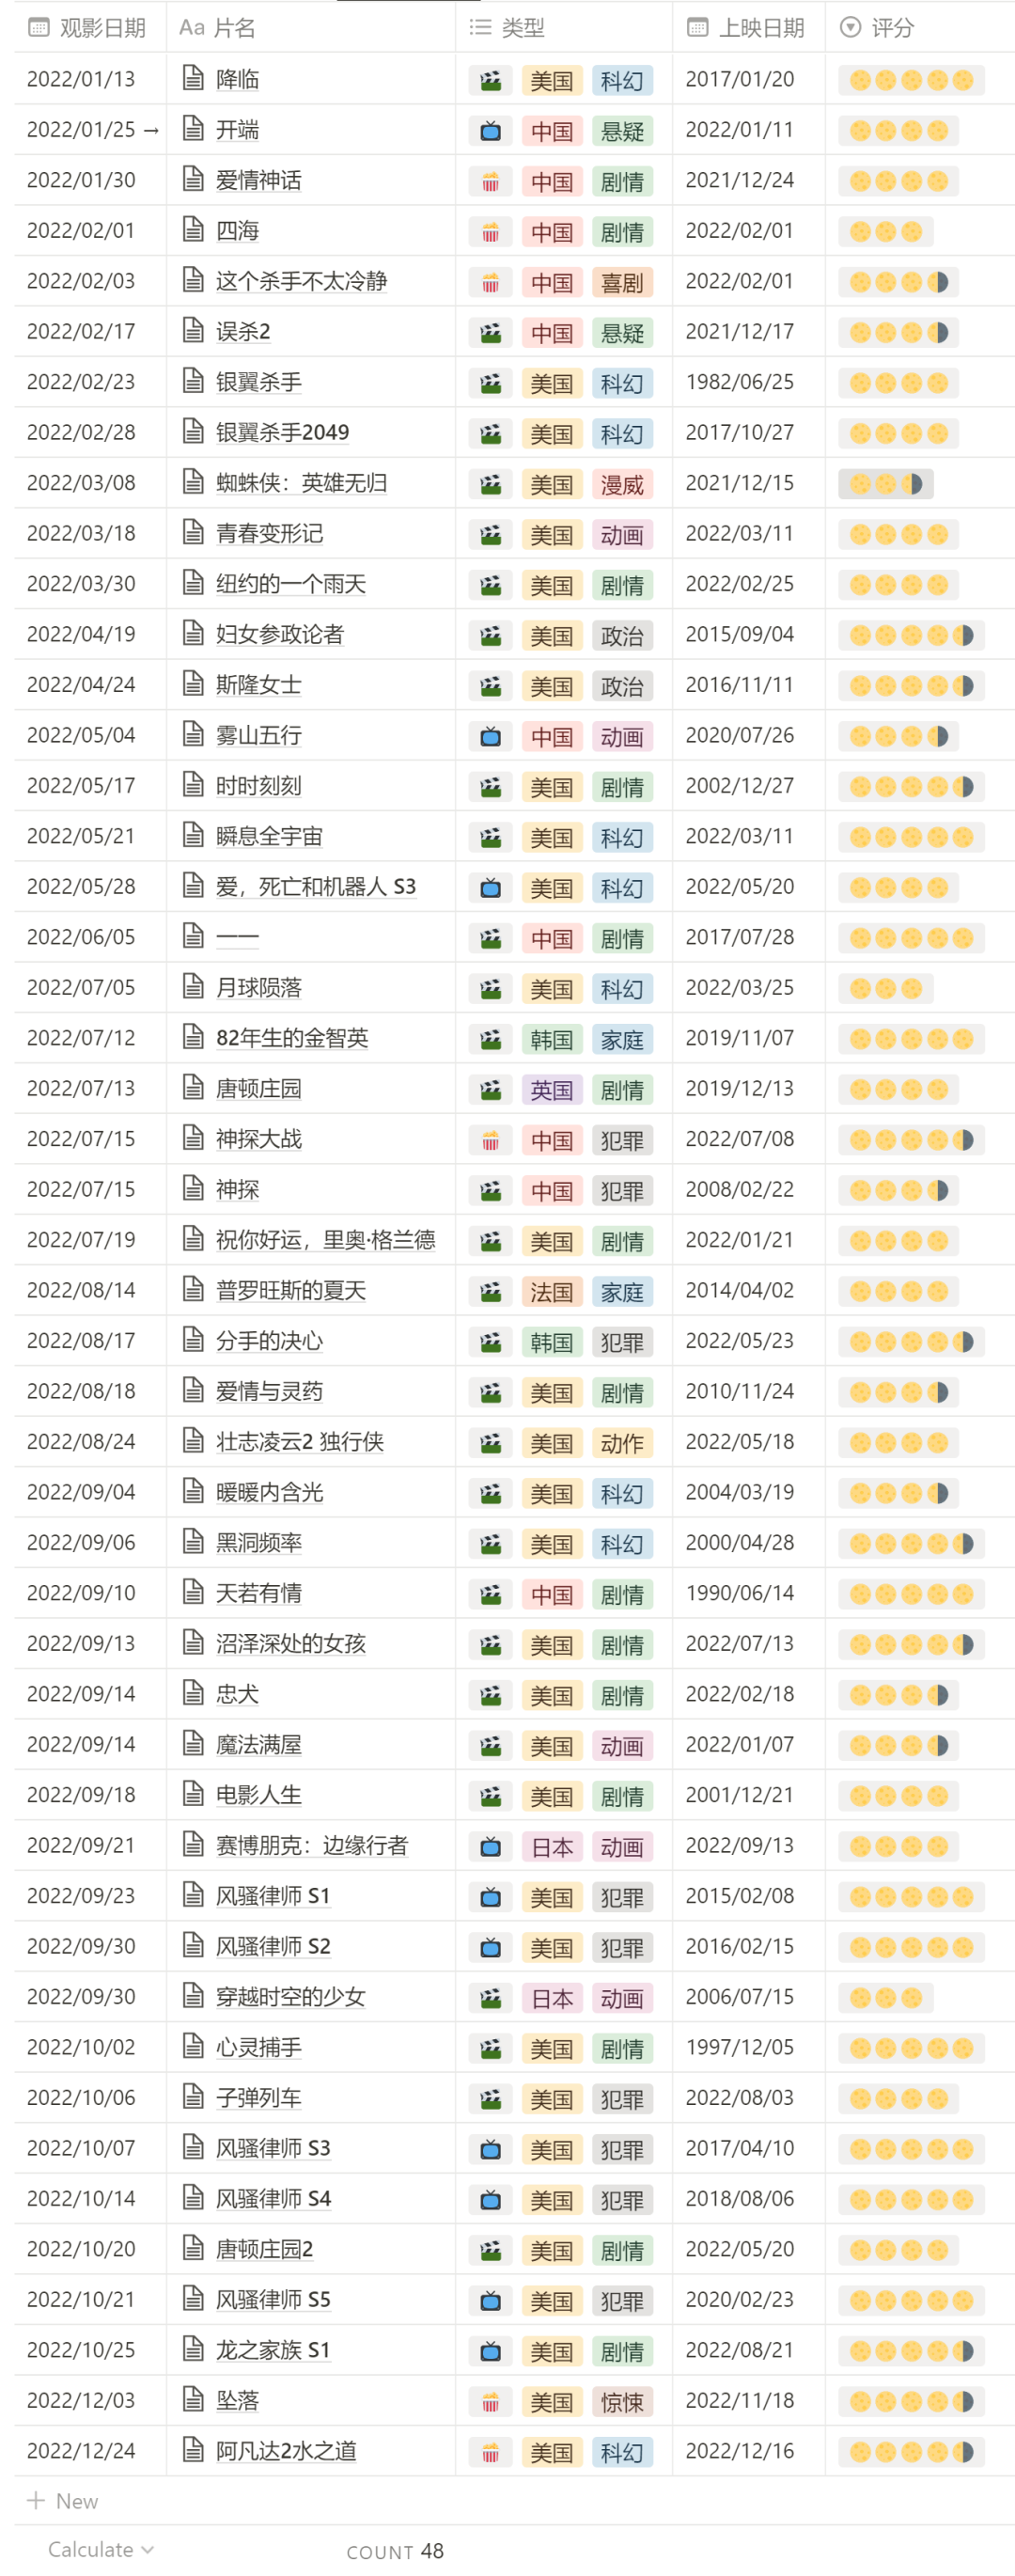Click the TV icon in the 雾山五行 row
Image resolution: width=1015 pixels, height=2576 pixels.
coord(490,736)
